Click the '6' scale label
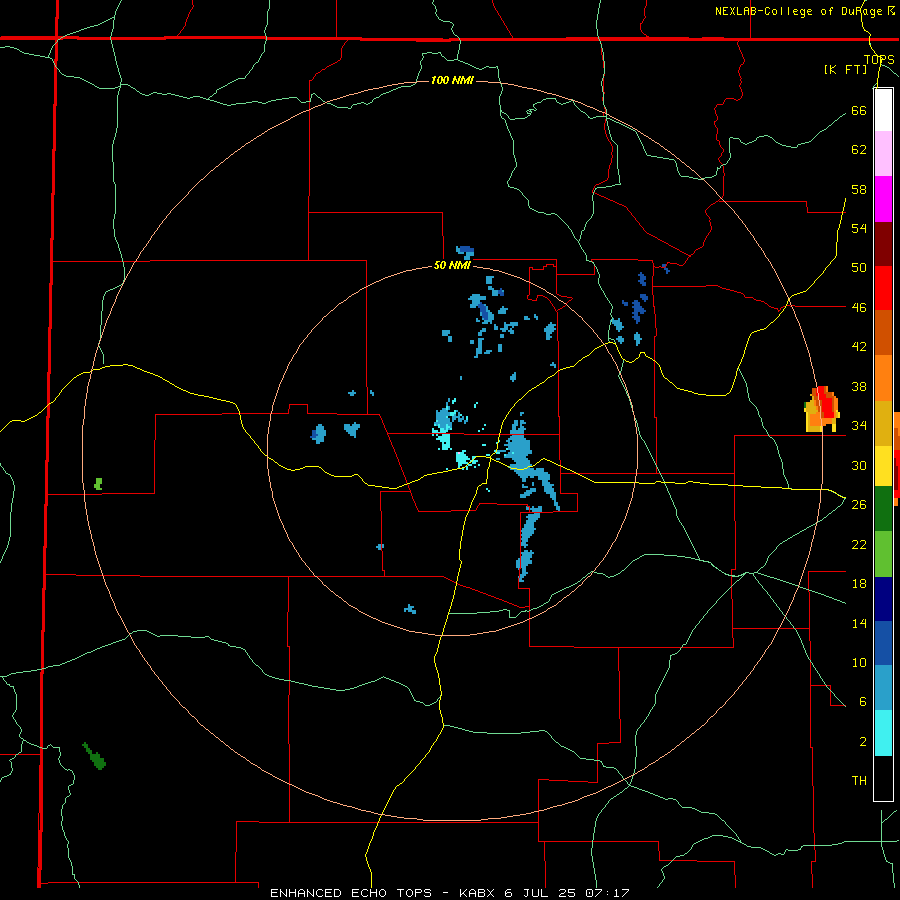The image size is (900, 900). [x=863, y=701]
